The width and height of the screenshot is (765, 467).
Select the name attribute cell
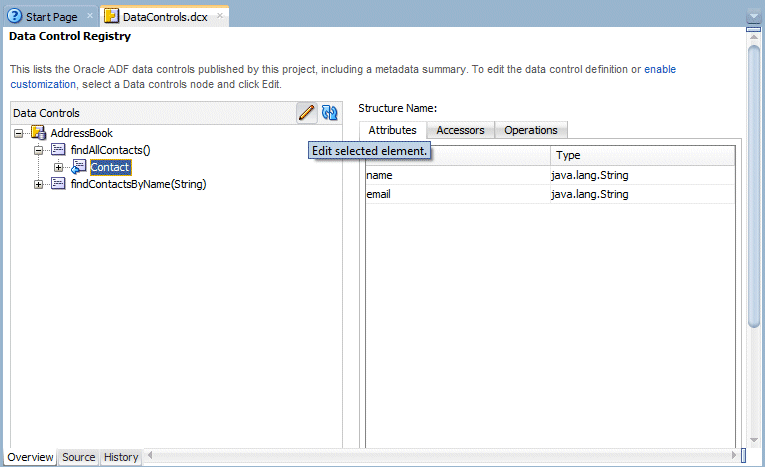(458, 175)
